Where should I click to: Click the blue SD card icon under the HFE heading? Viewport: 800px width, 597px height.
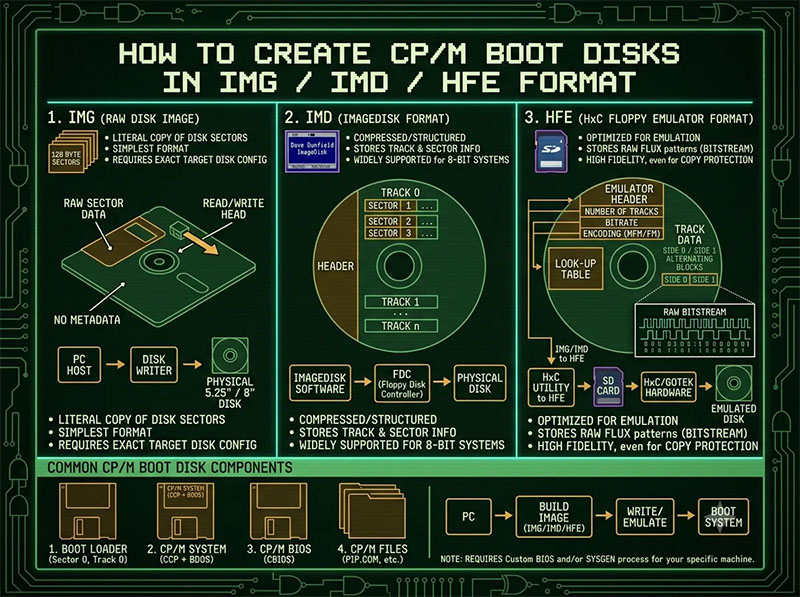click(x=551, y=151)
